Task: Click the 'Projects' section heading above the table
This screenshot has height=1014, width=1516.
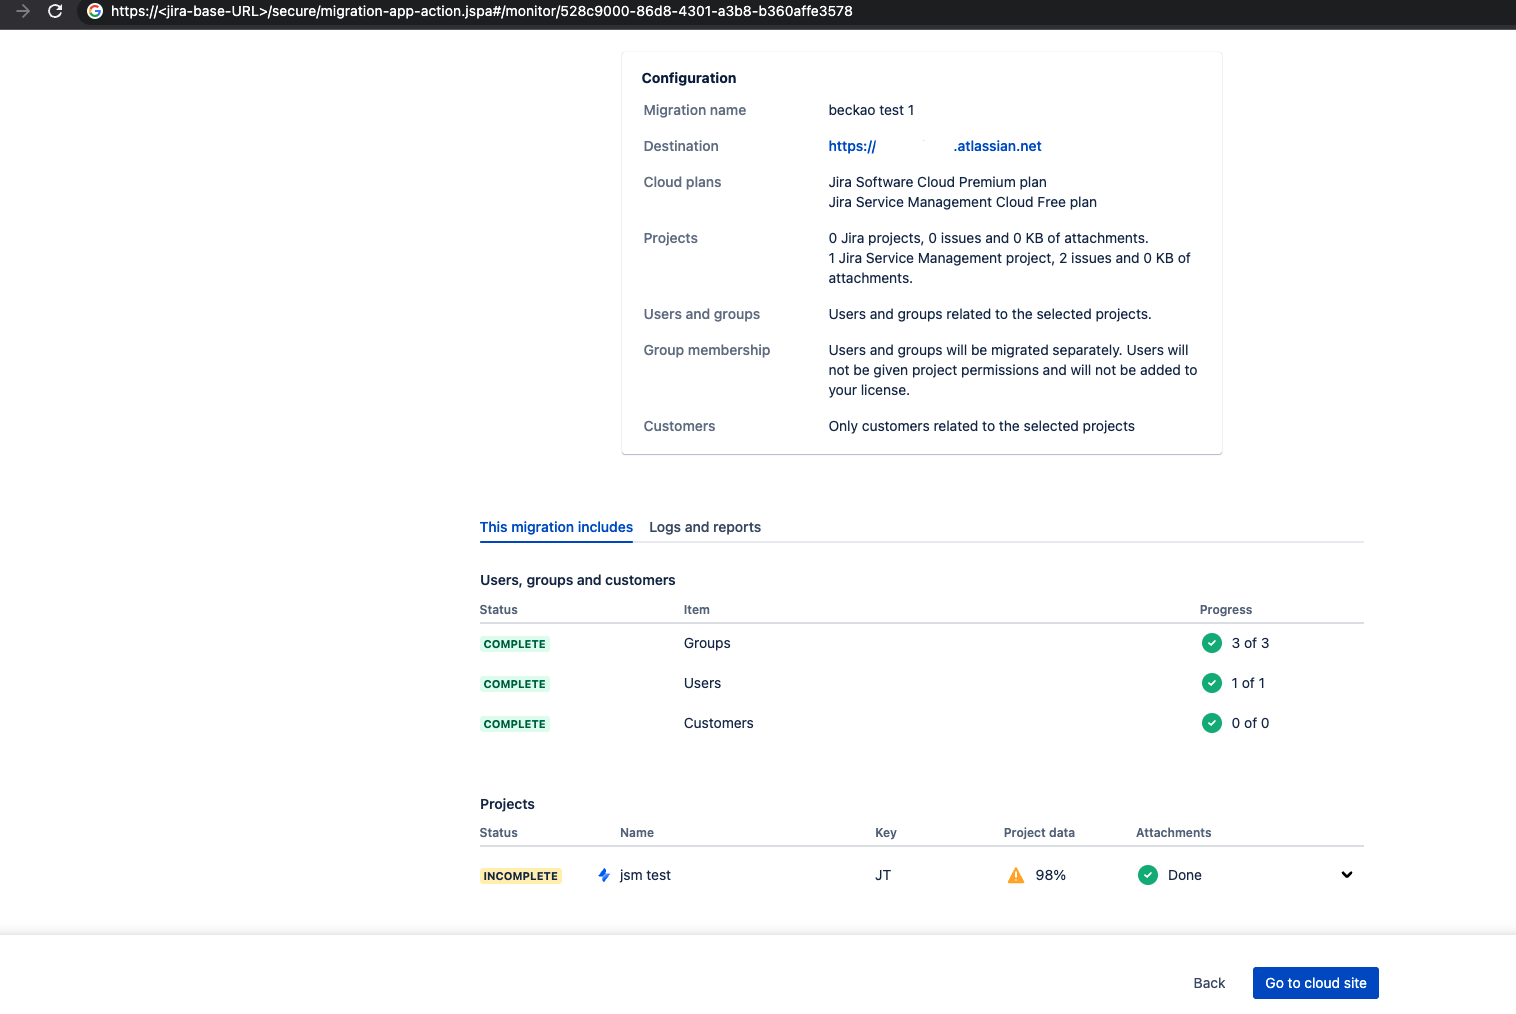Action: pyautogui.click(x=507, y=804)
